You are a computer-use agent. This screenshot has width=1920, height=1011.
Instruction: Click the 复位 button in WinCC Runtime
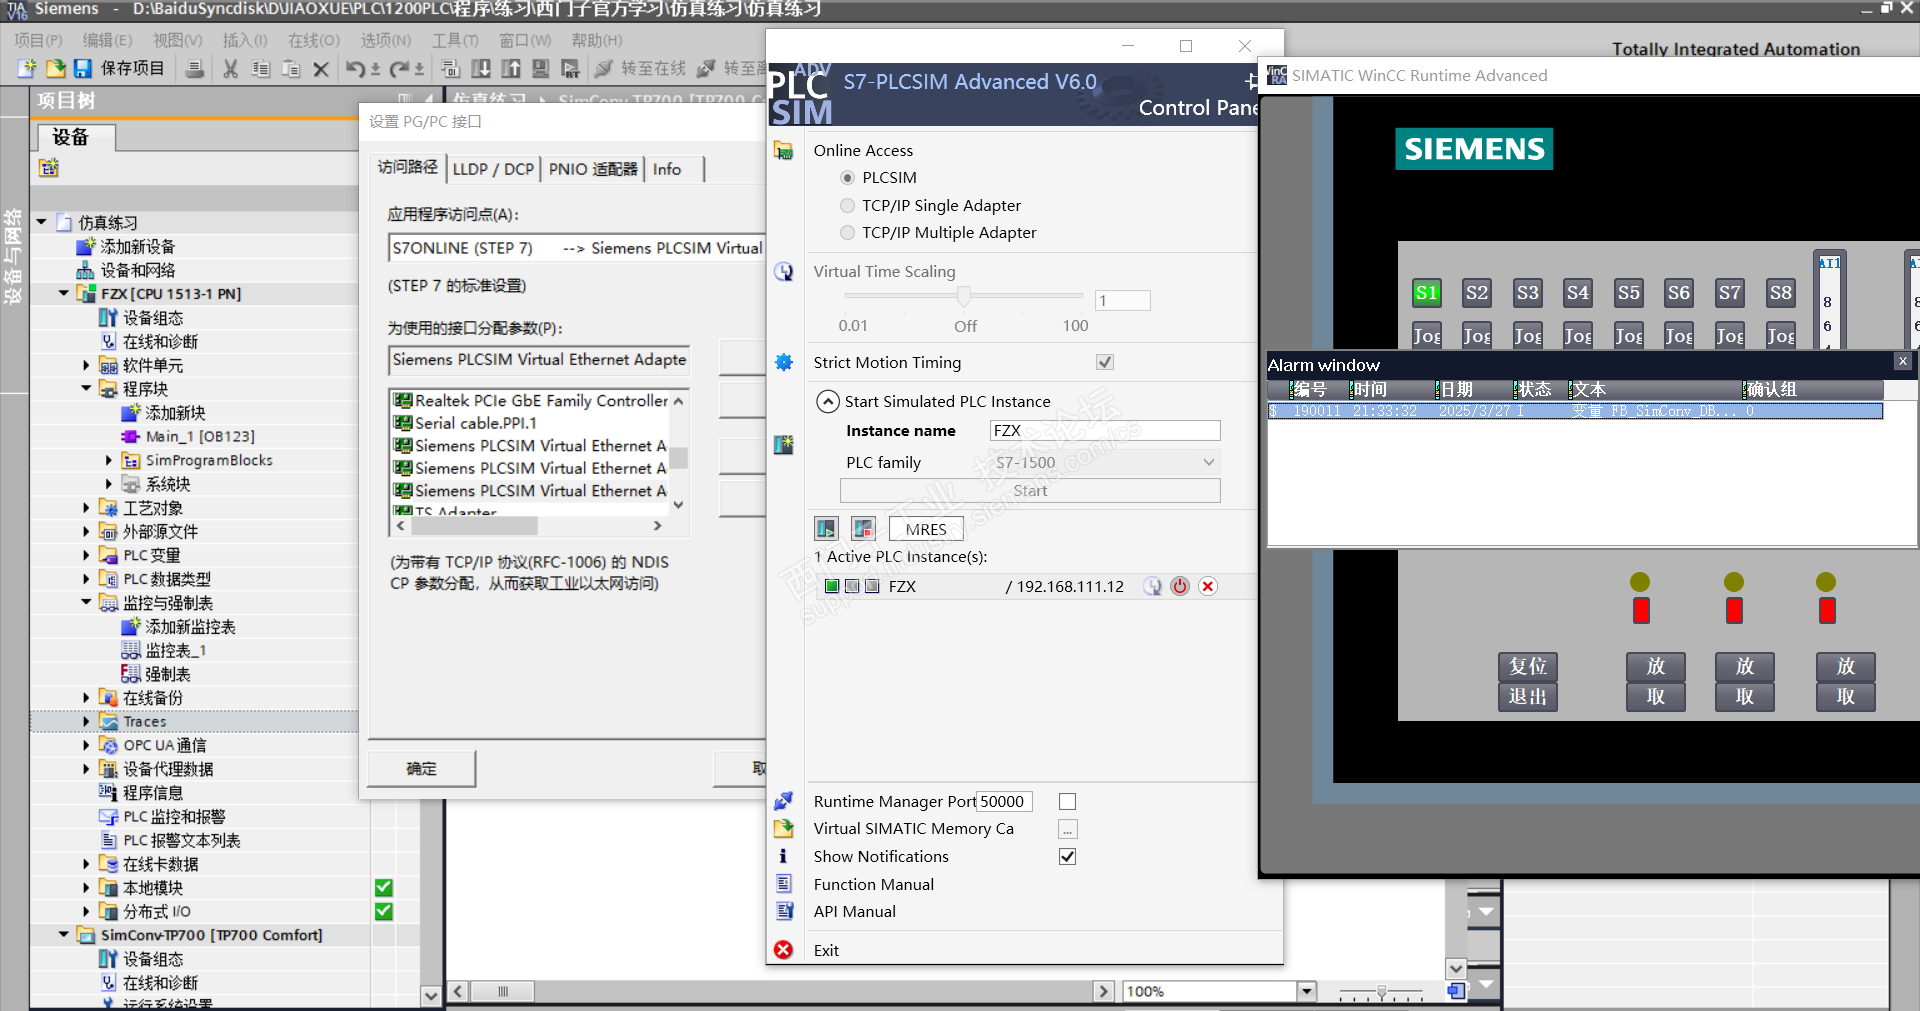1527,666
